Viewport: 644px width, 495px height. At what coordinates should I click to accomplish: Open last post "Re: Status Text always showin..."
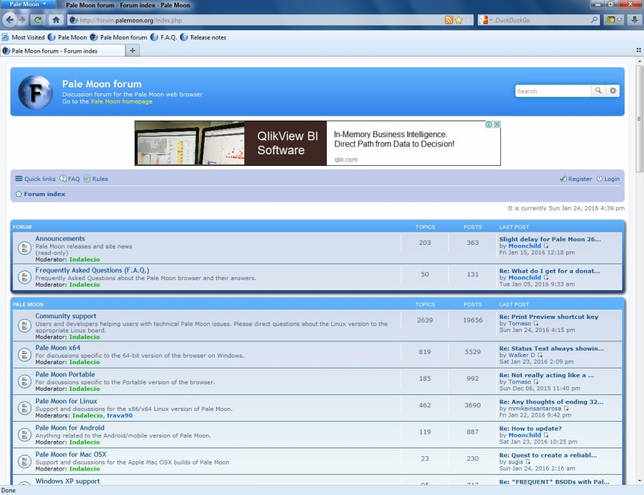(552, 348)
